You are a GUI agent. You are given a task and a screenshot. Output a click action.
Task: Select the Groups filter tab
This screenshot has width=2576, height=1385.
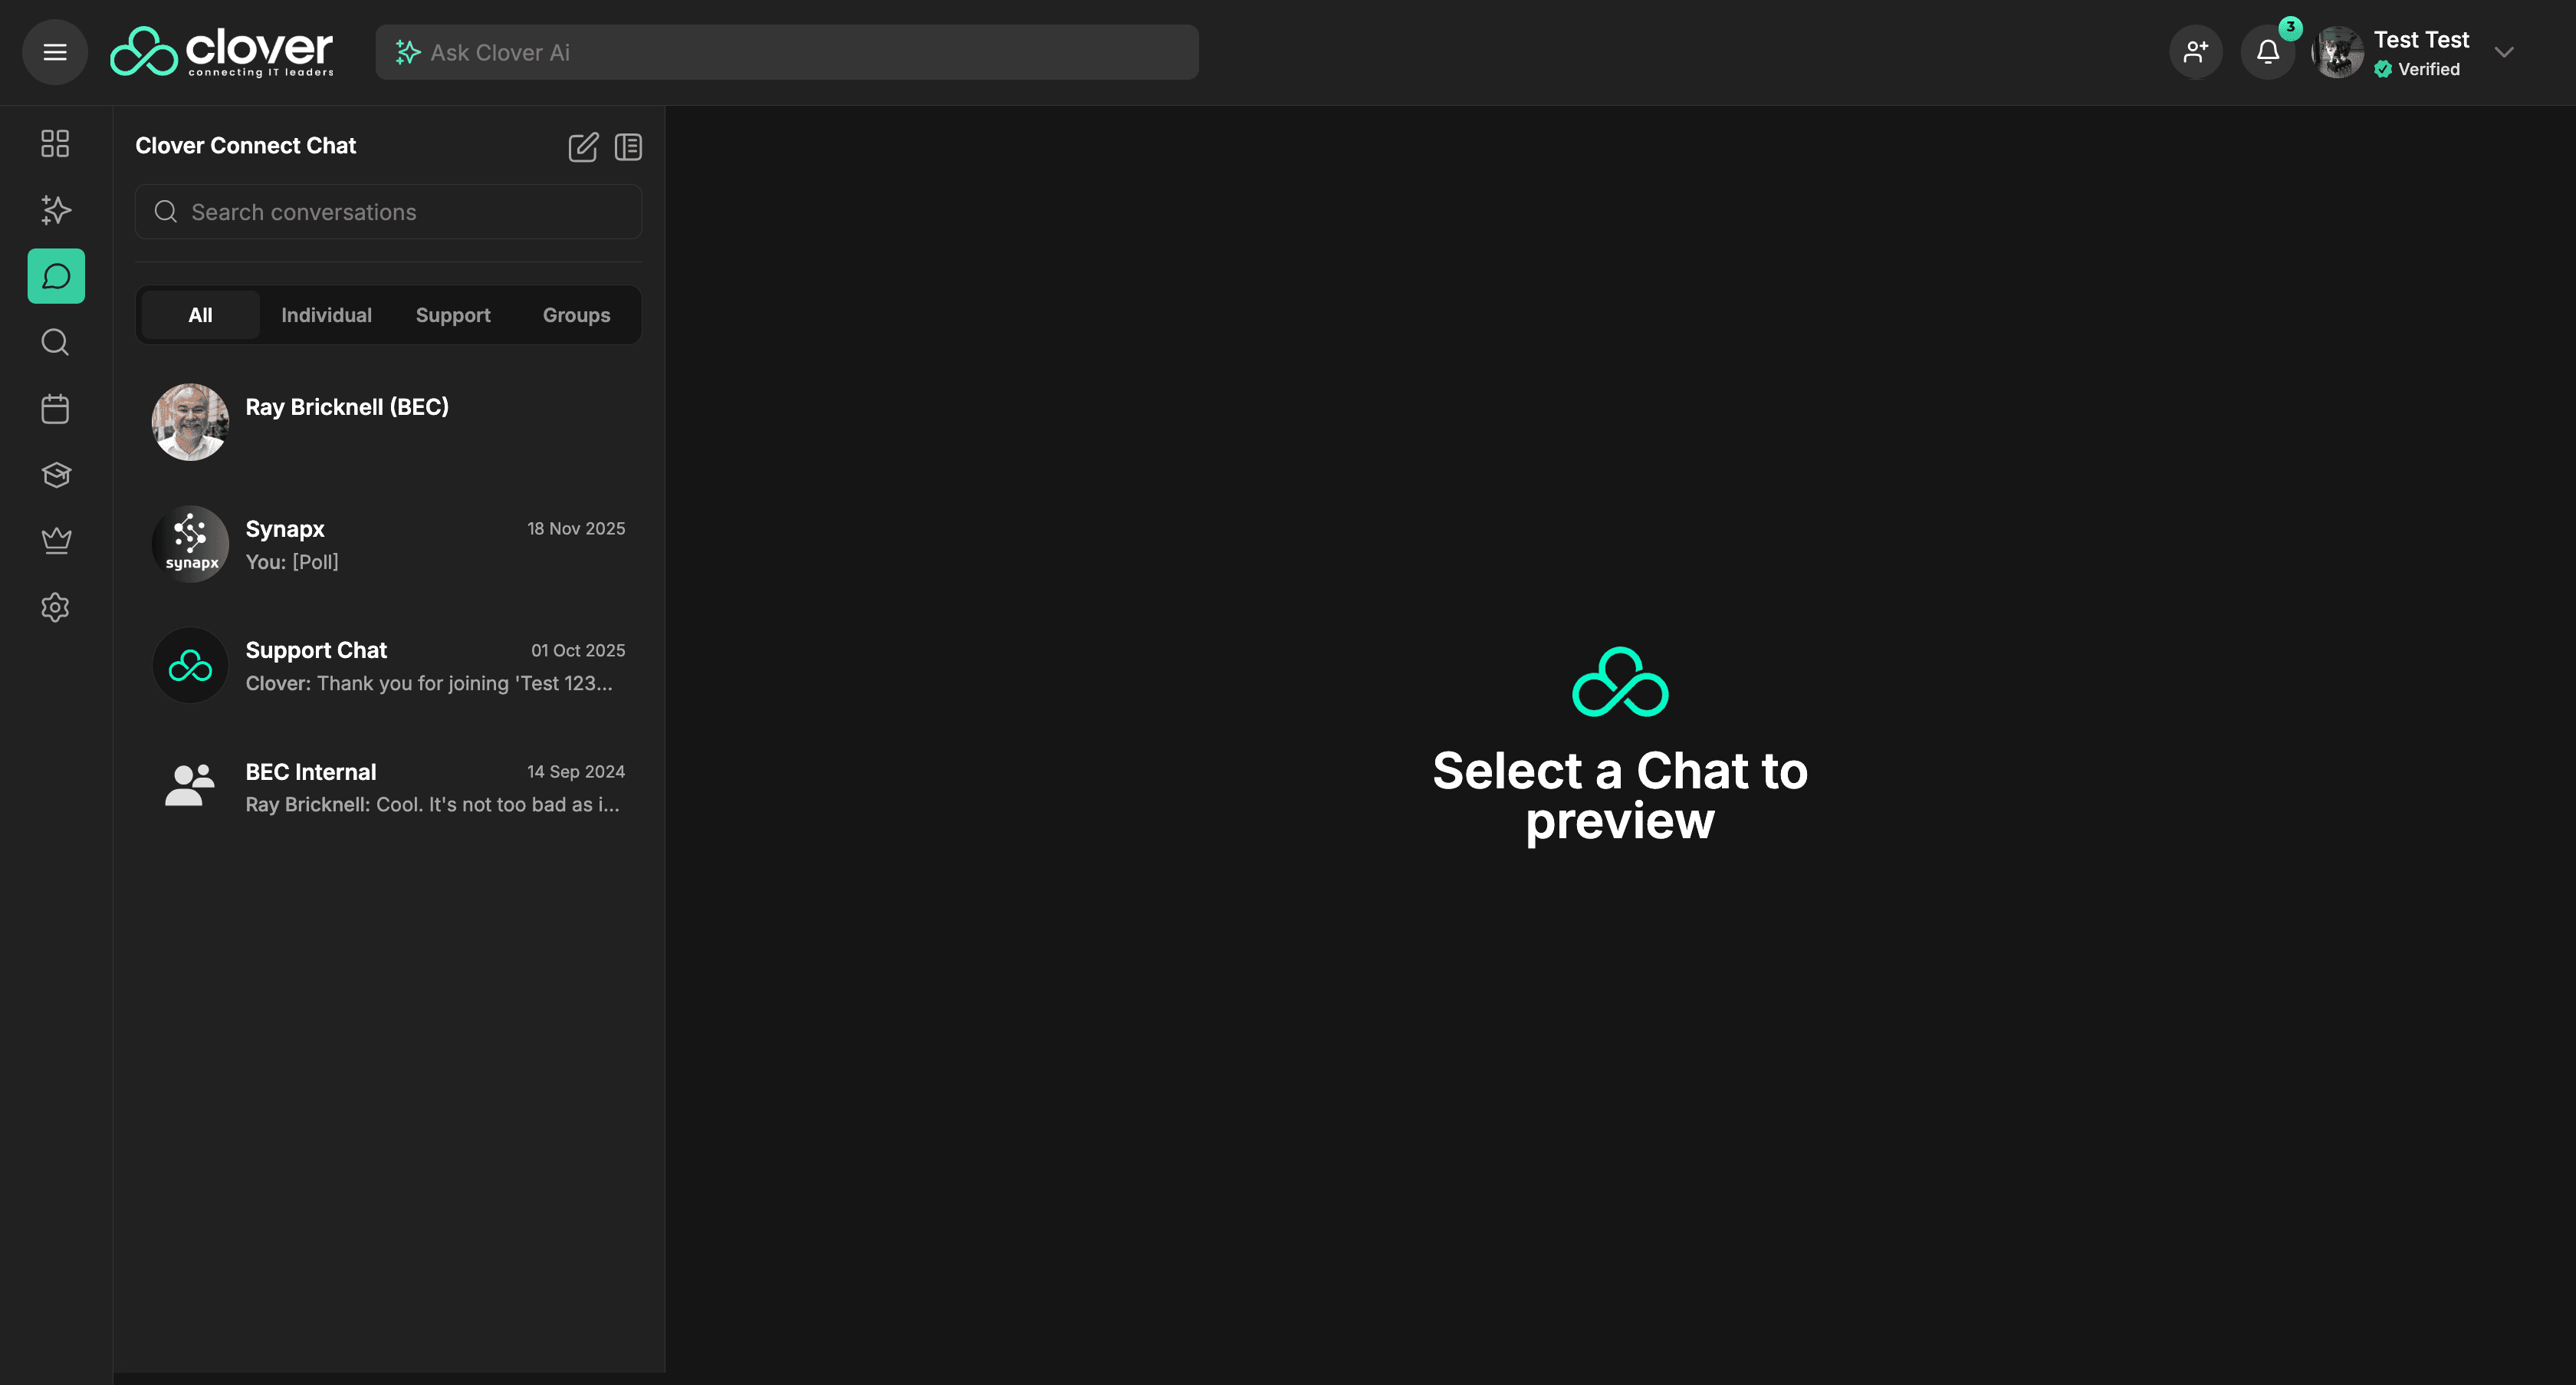(576, 315)
